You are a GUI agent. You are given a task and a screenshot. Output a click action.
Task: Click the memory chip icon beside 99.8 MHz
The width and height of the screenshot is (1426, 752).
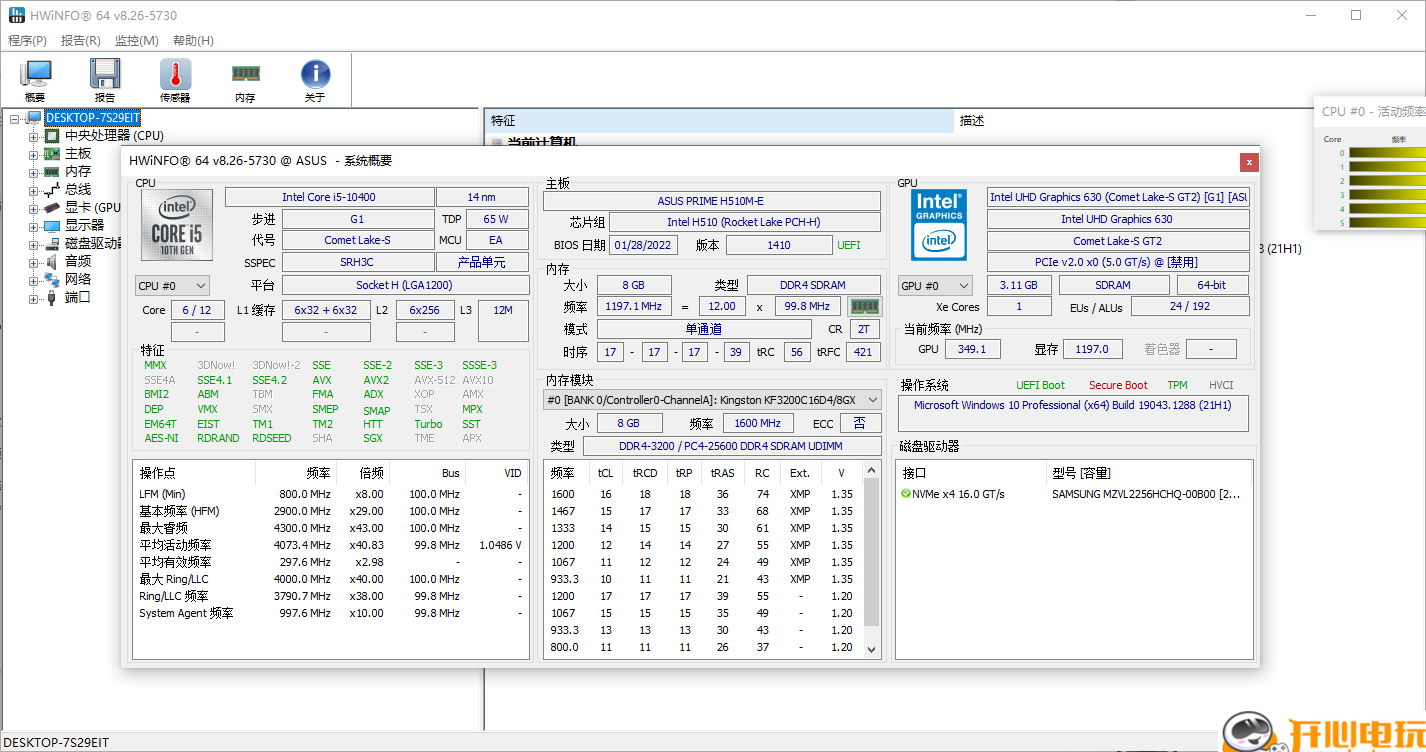pyautogui.click(x=865, y=306)
